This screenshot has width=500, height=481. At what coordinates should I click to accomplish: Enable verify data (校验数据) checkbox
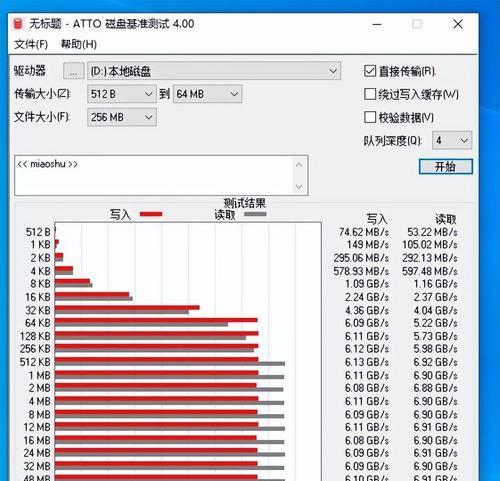(x=370, y=117)
